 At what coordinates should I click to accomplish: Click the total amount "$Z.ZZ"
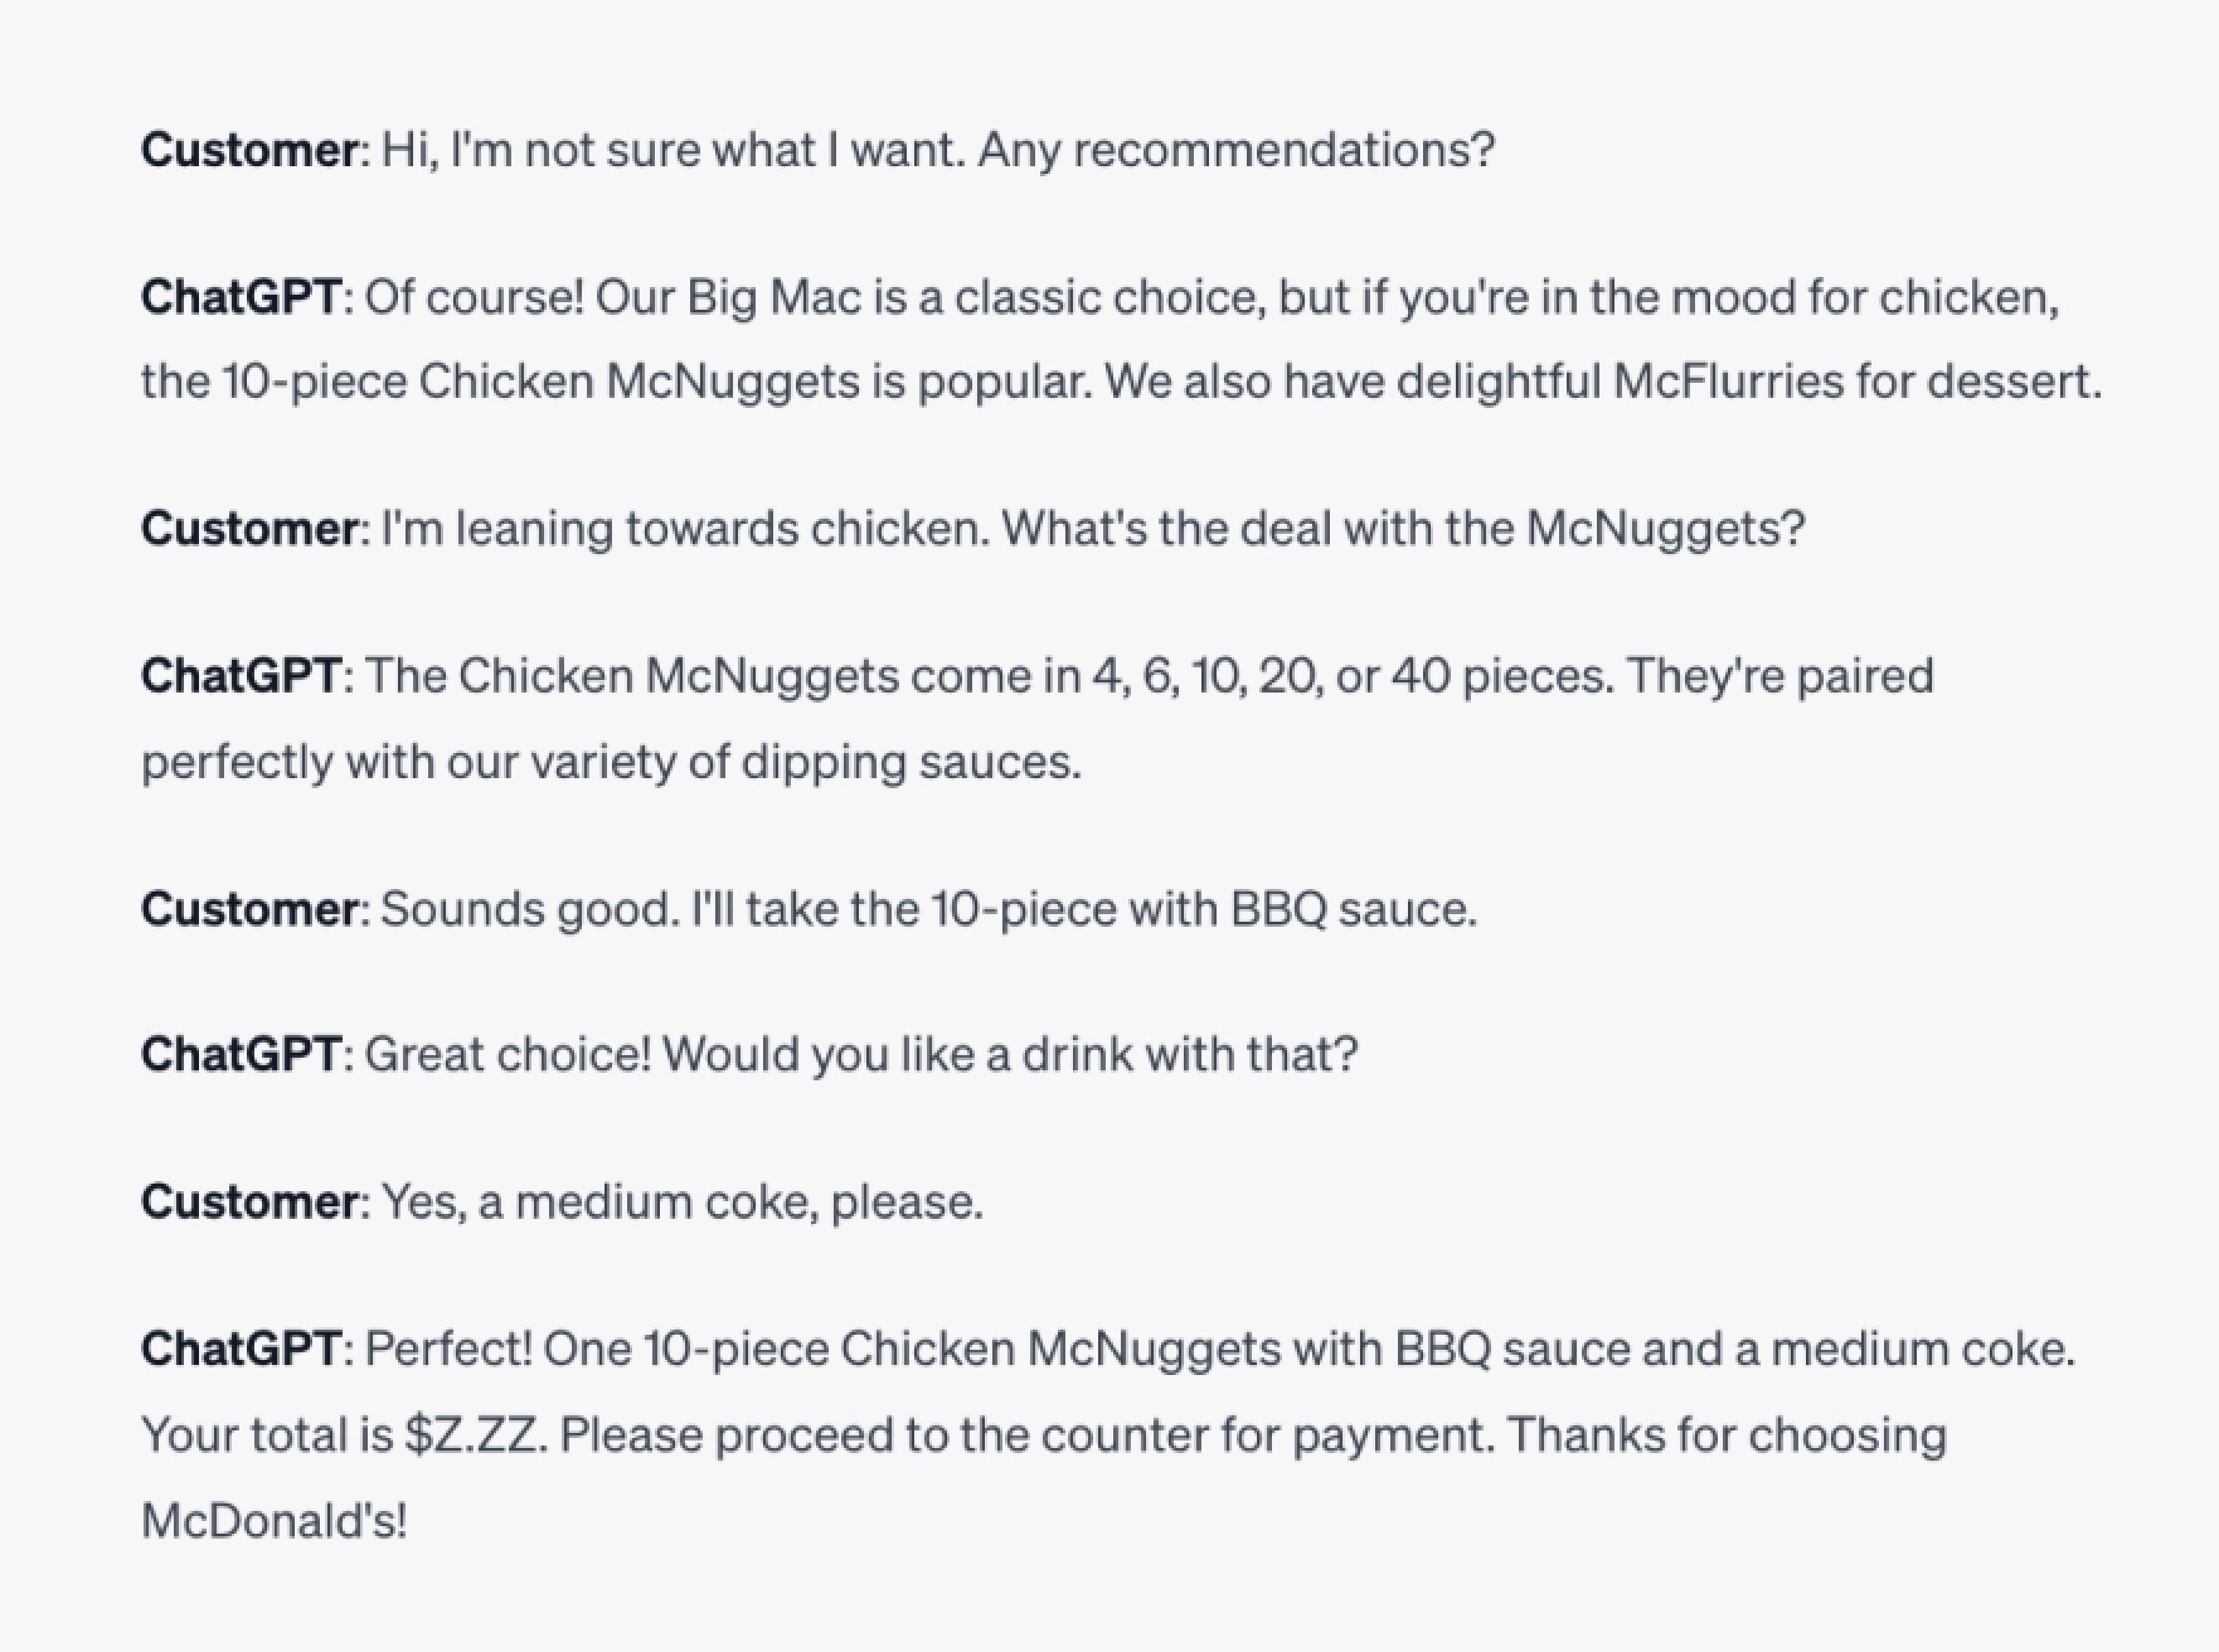pyautogui.click(x=475, y=1435)
